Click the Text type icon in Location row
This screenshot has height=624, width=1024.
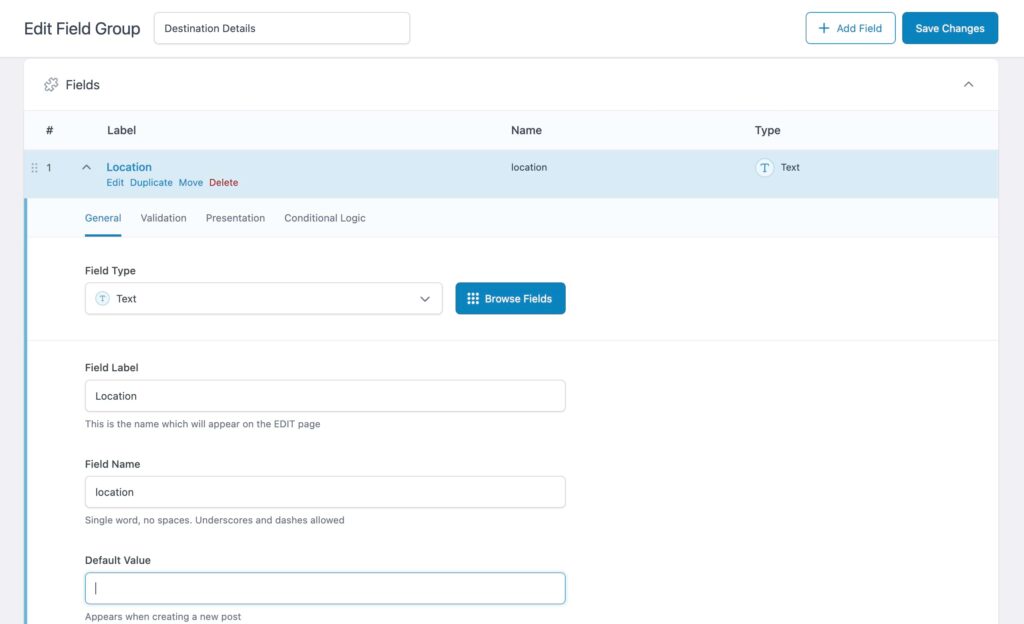(x=765, y=168)
